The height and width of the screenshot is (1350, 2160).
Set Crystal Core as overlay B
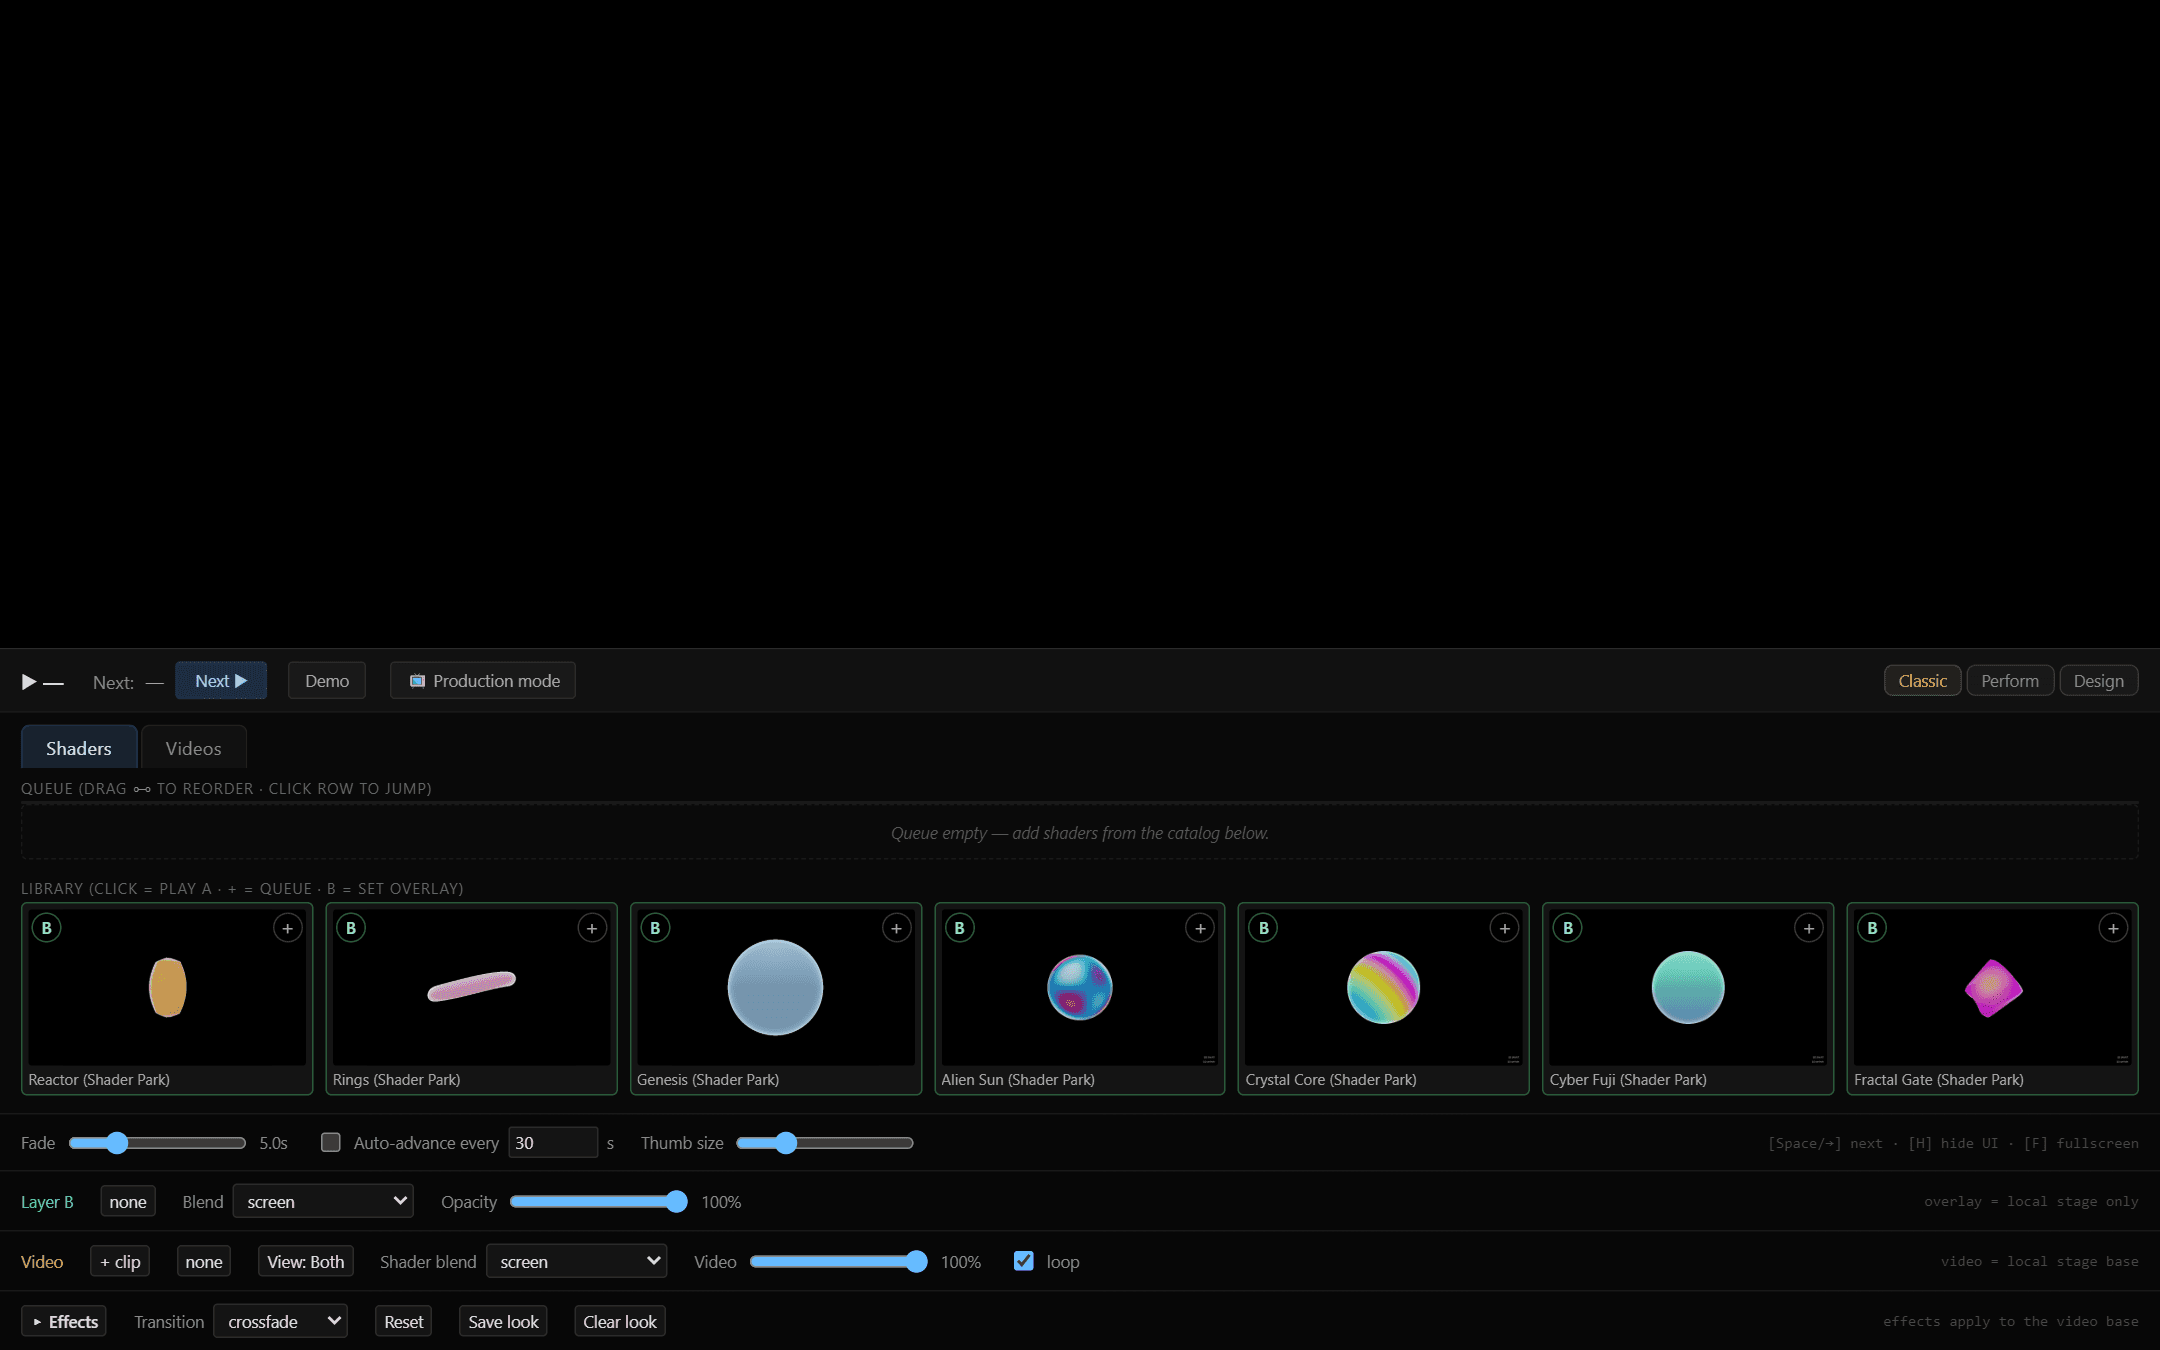click(1264, 928)
